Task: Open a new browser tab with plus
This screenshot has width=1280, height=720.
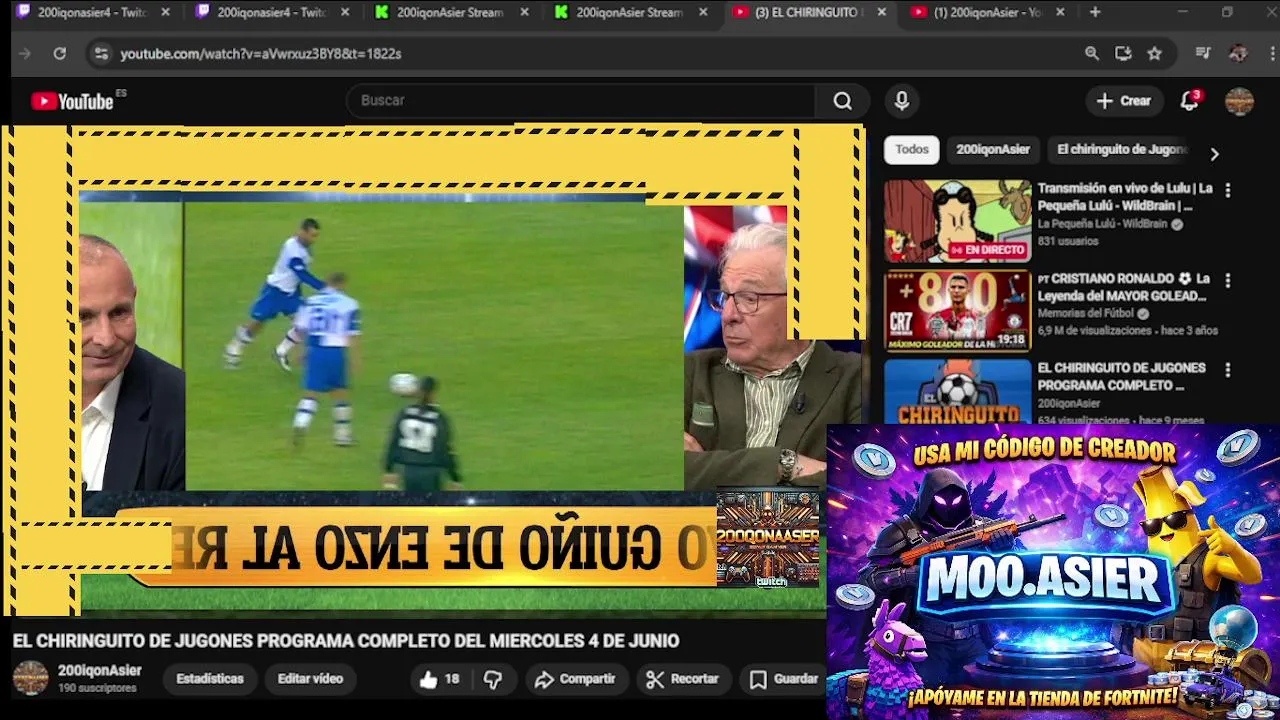Action: coord(1095,13)
